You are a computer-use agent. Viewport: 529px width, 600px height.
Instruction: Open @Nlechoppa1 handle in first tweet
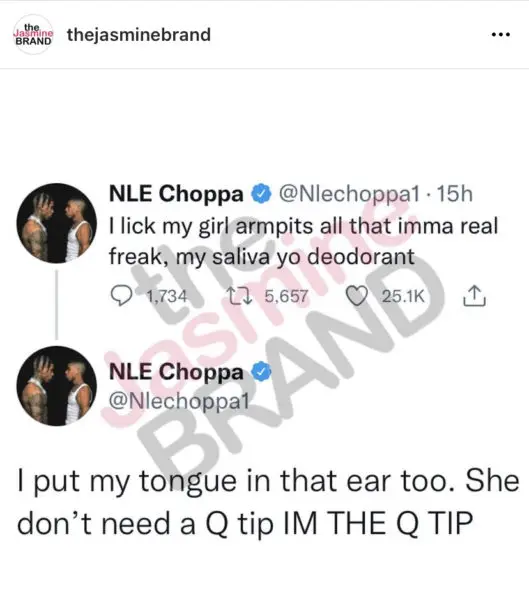click(349, 194)
